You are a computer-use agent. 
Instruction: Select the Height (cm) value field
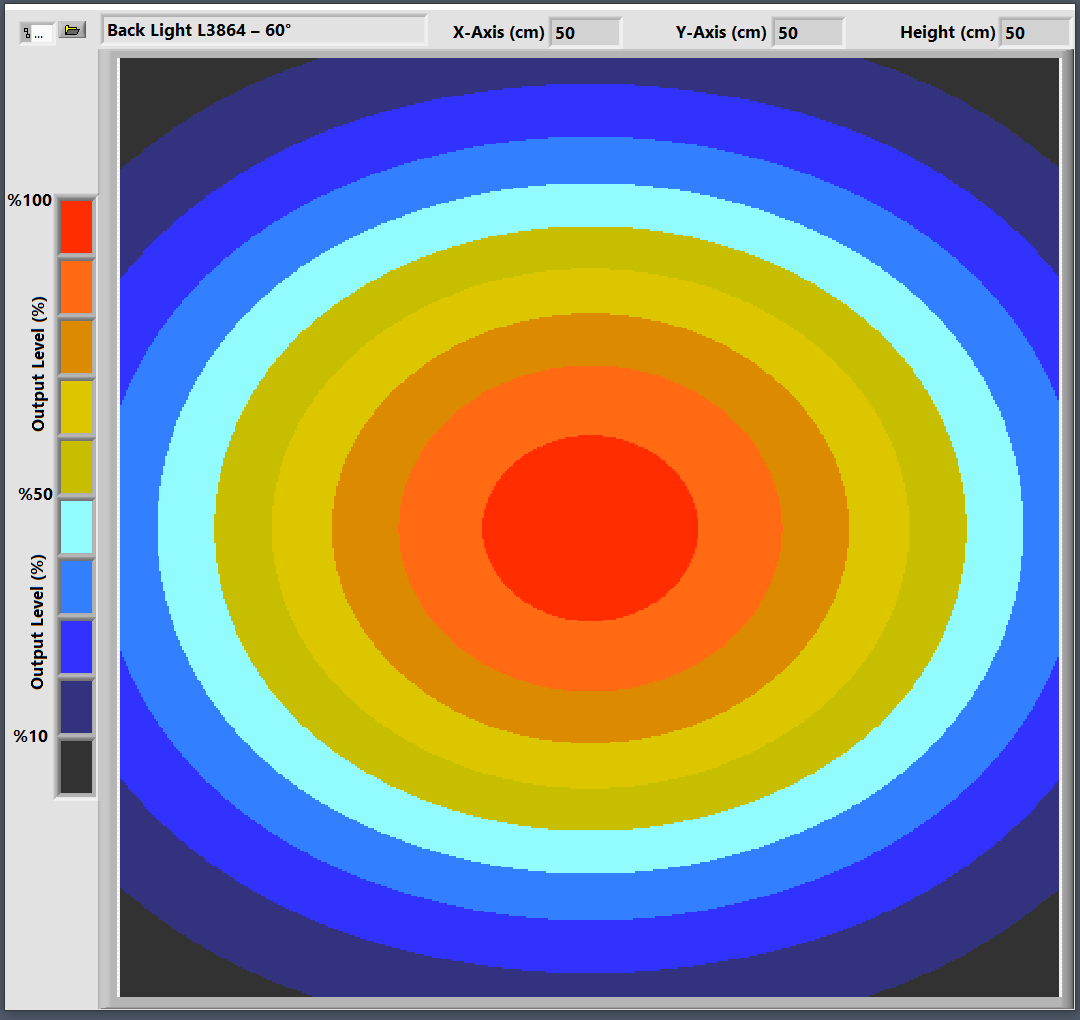pos(1035,33)
